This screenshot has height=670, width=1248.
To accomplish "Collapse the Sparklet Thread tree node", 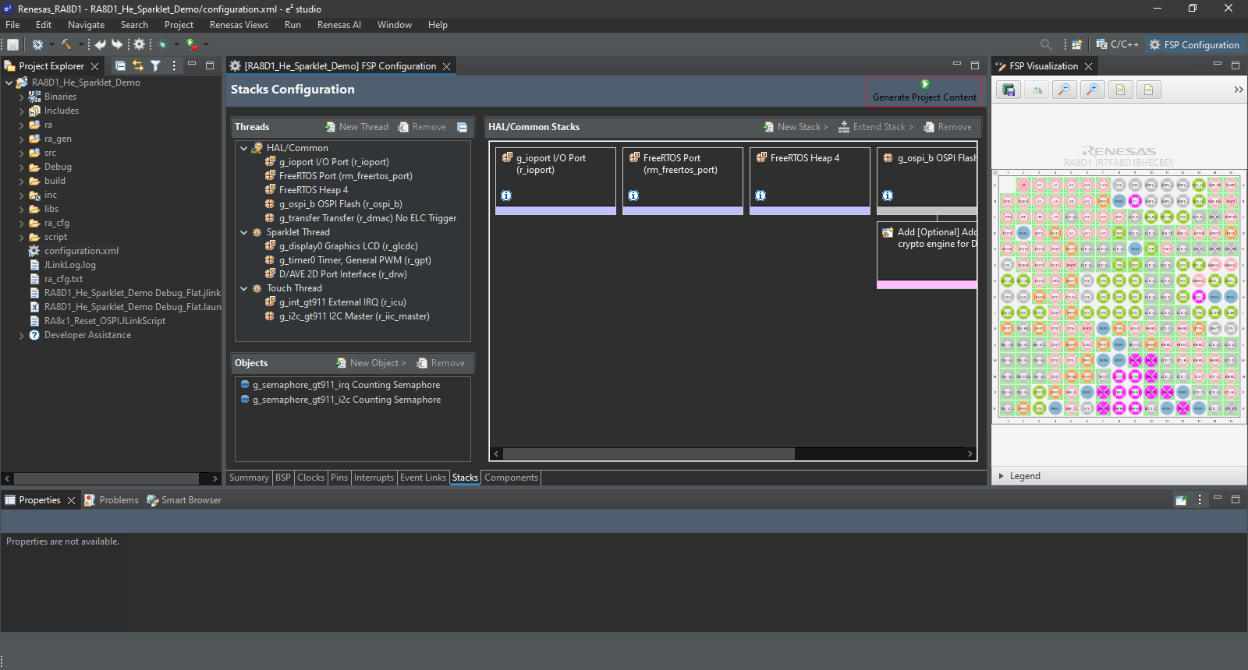I will pyautogui.click(x=243, y=232).
